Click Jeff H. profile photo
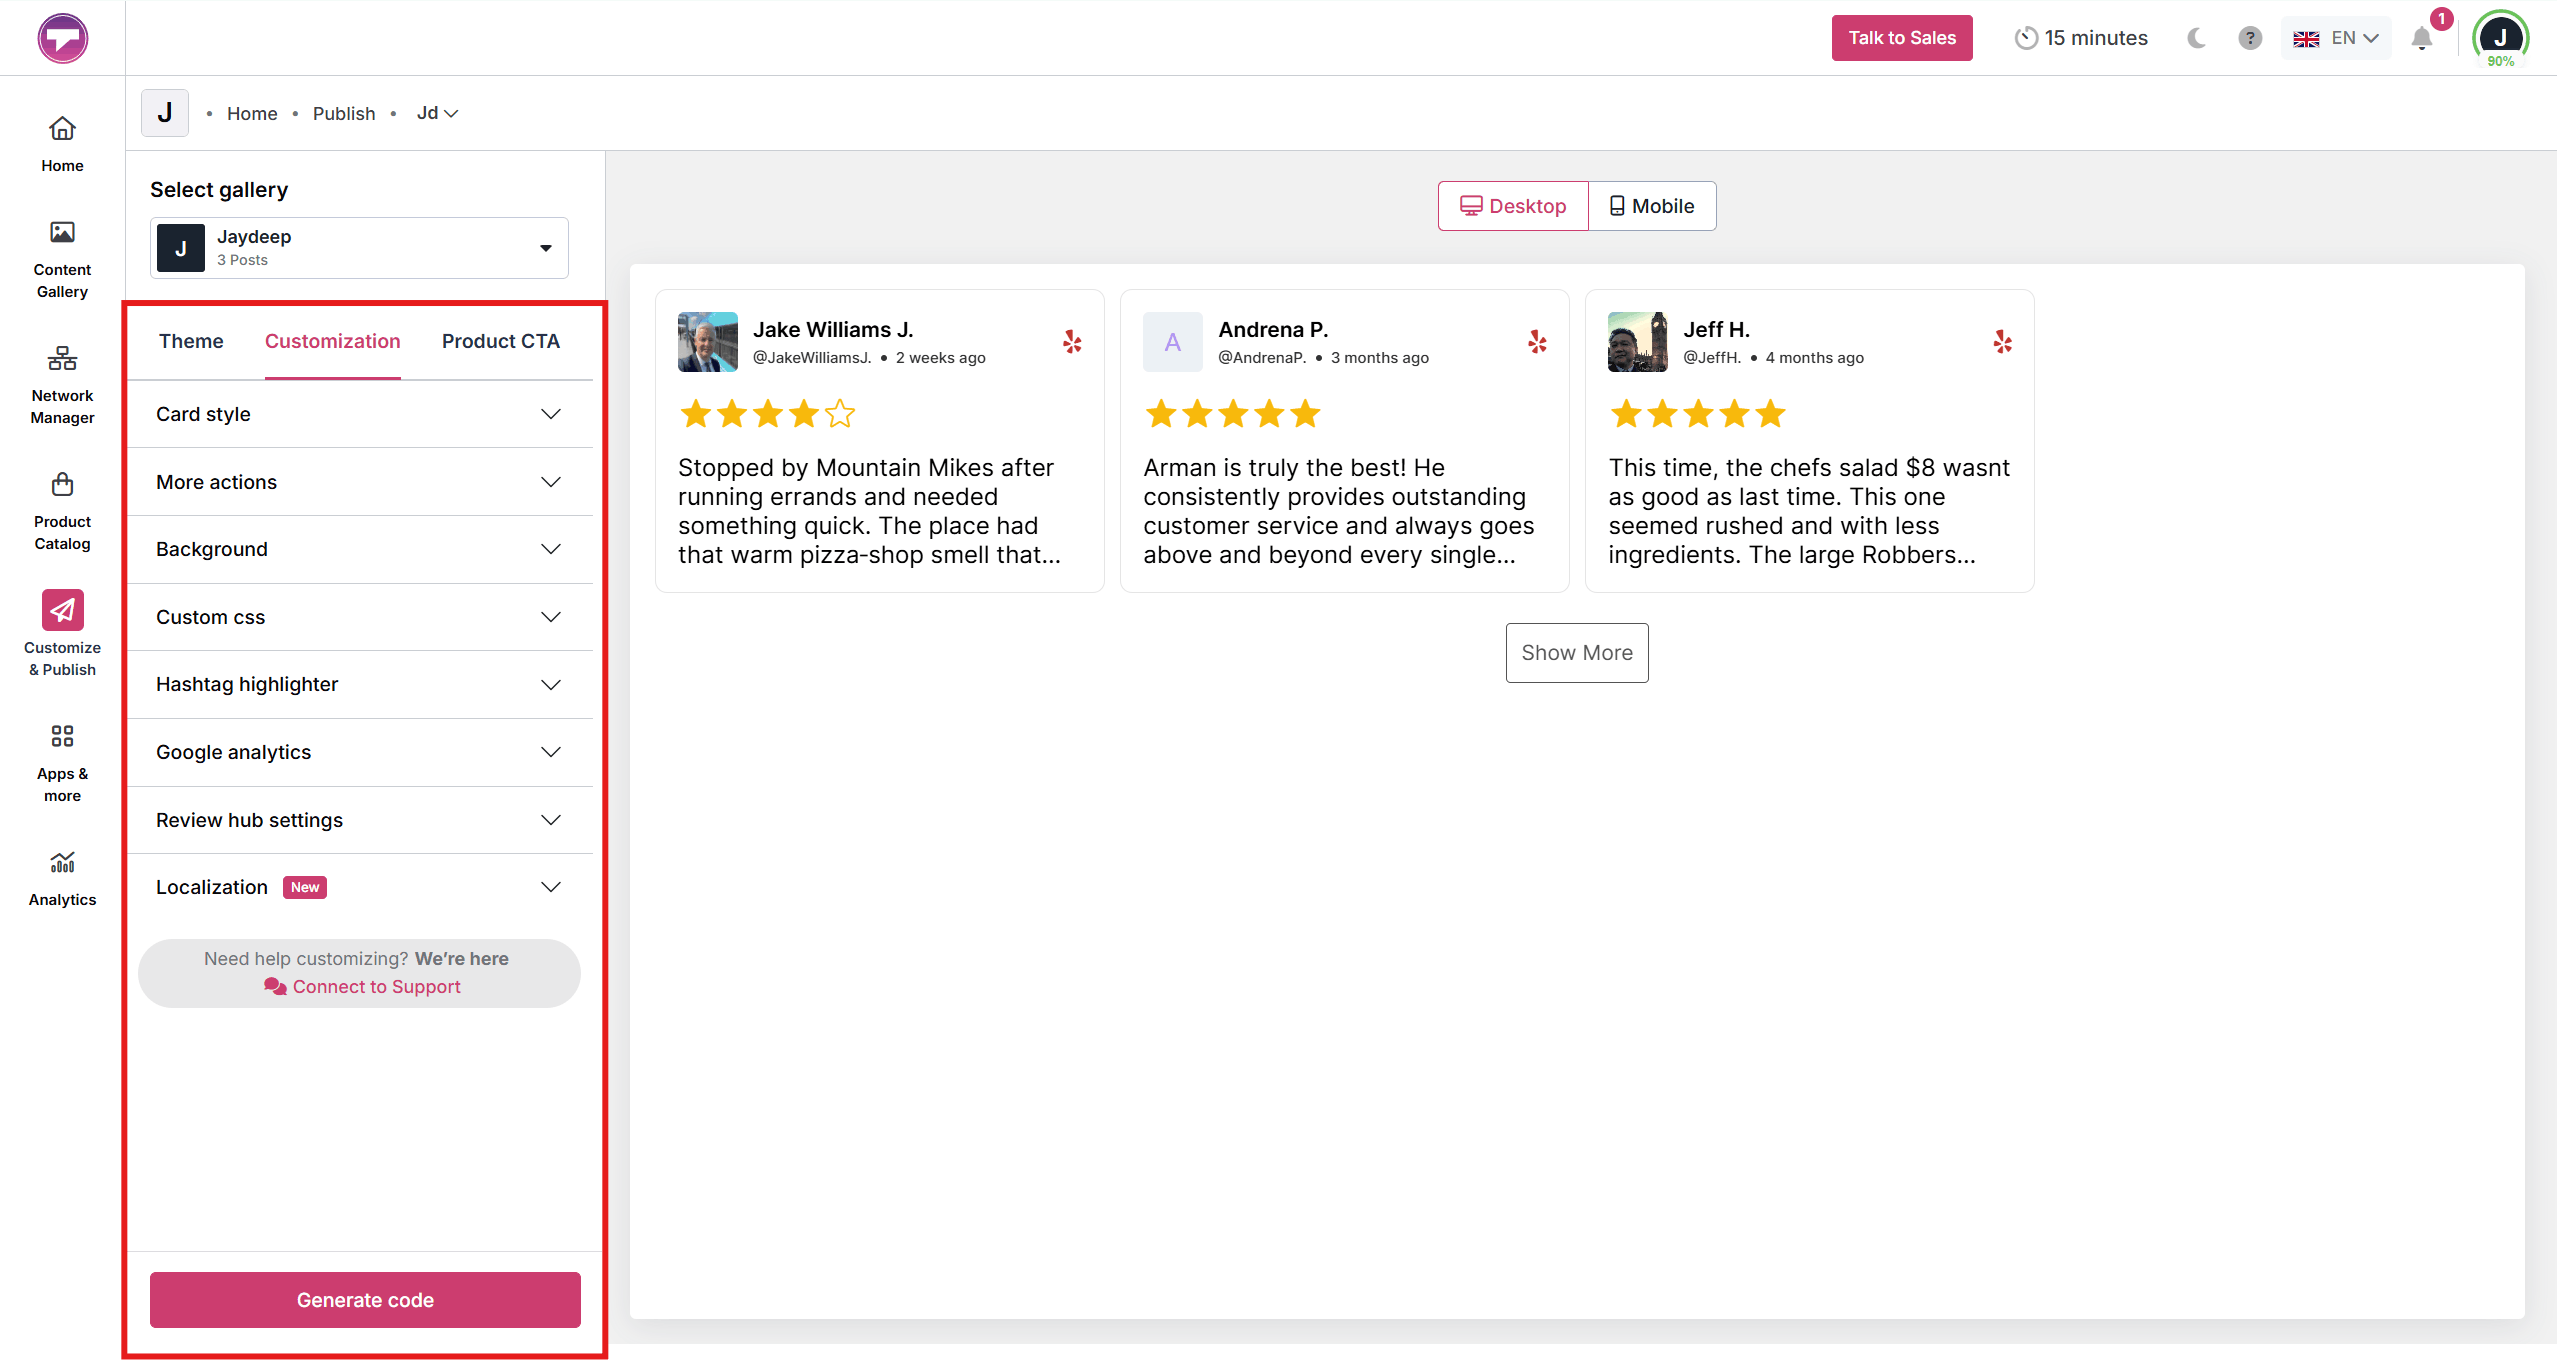The width and height of the screenshot is (2557, 1360). (x=1637, y=342)
